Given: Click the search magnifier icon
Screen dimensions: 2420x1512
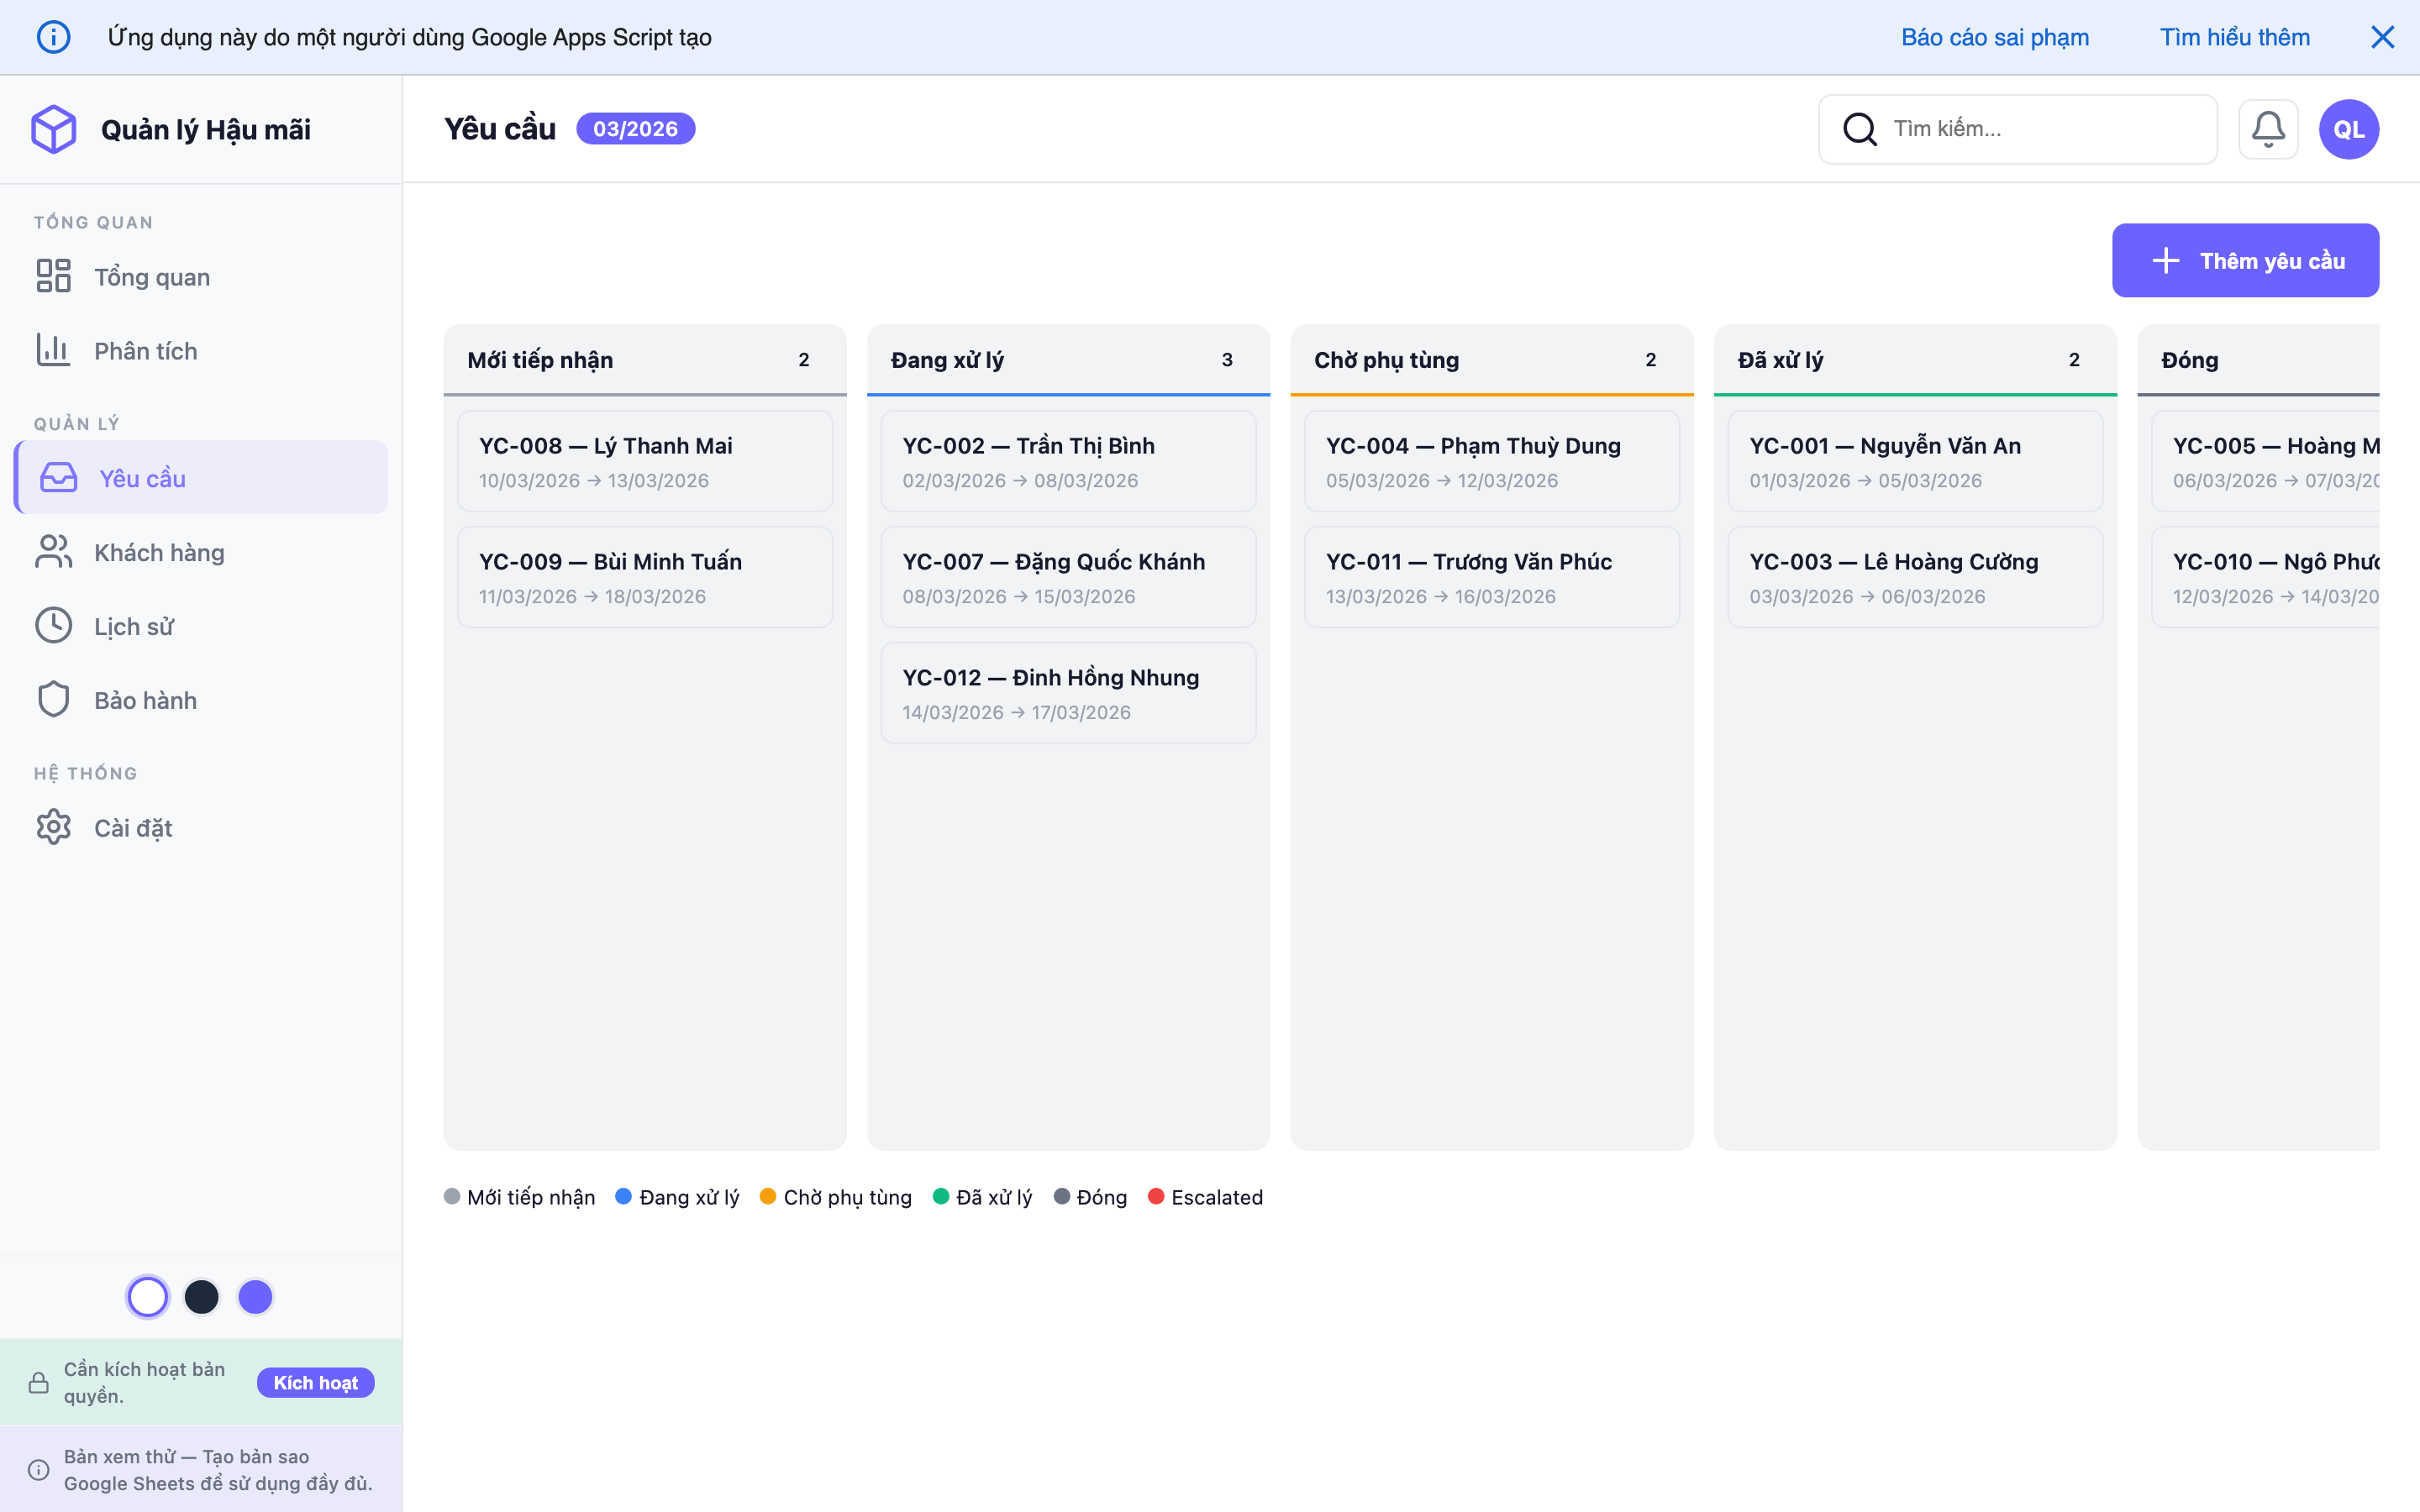Looking at the screenshot, I should (1859, 129).
